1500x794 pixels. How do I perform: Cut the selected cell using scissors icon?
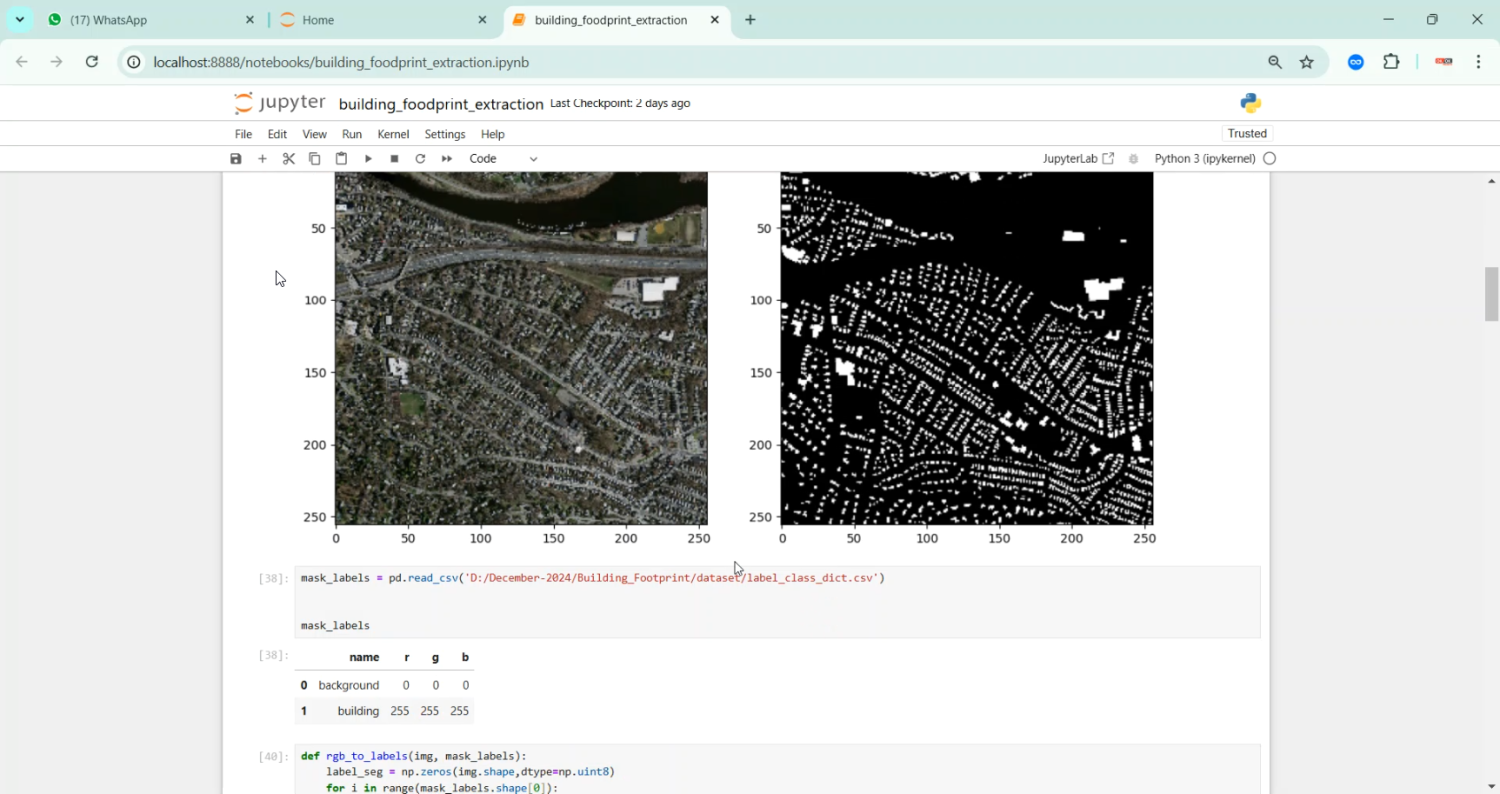coord(289,159)
